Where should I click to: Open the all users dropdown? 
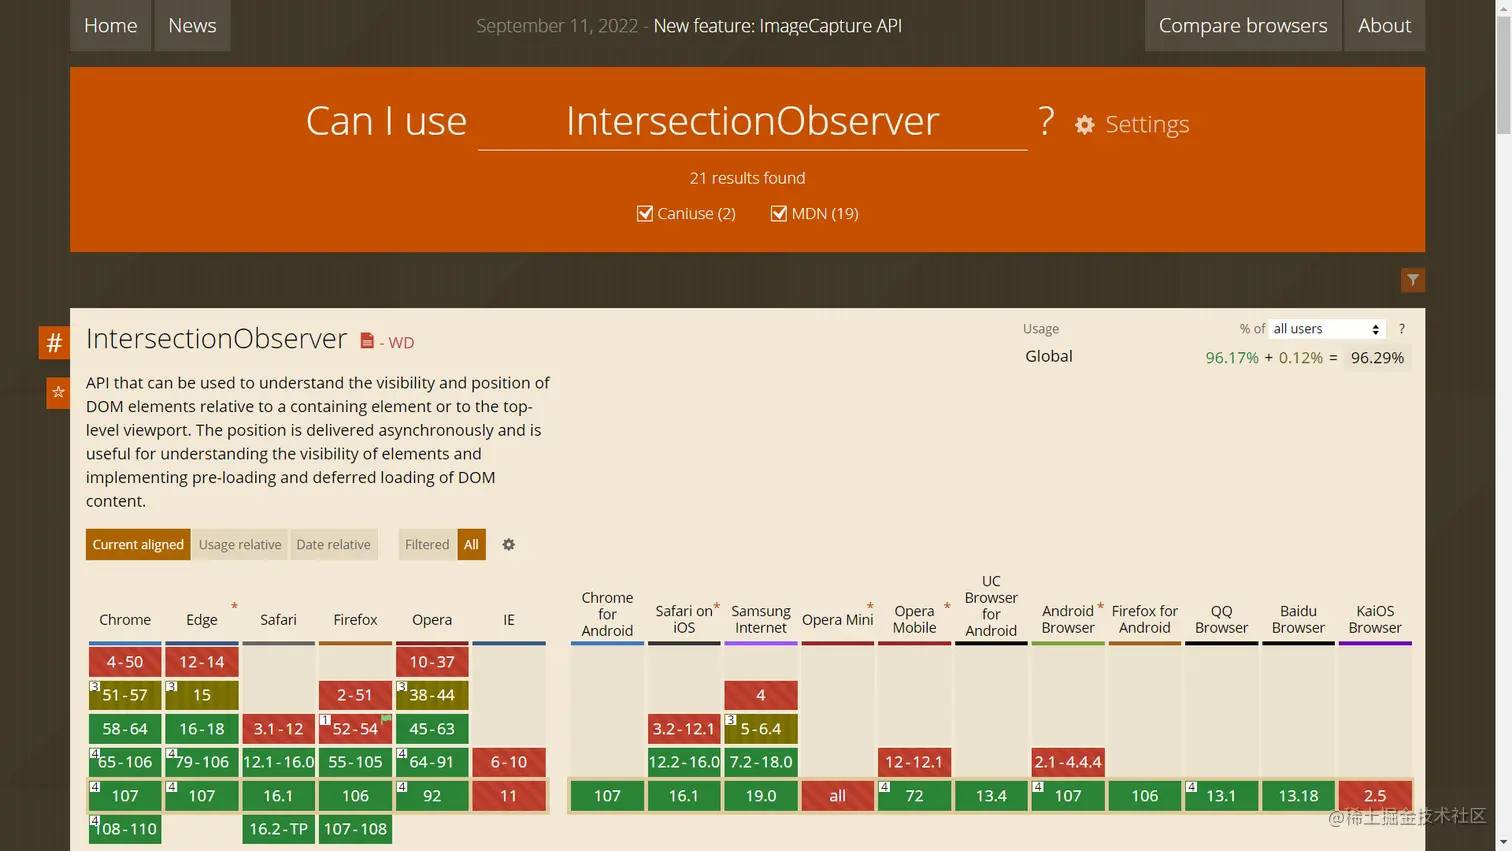coord(1327,329)
